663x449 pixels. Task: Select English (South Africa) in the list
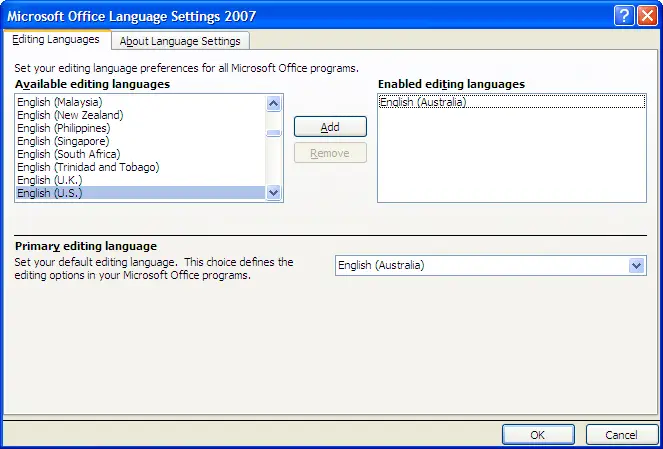click(140, 154)
